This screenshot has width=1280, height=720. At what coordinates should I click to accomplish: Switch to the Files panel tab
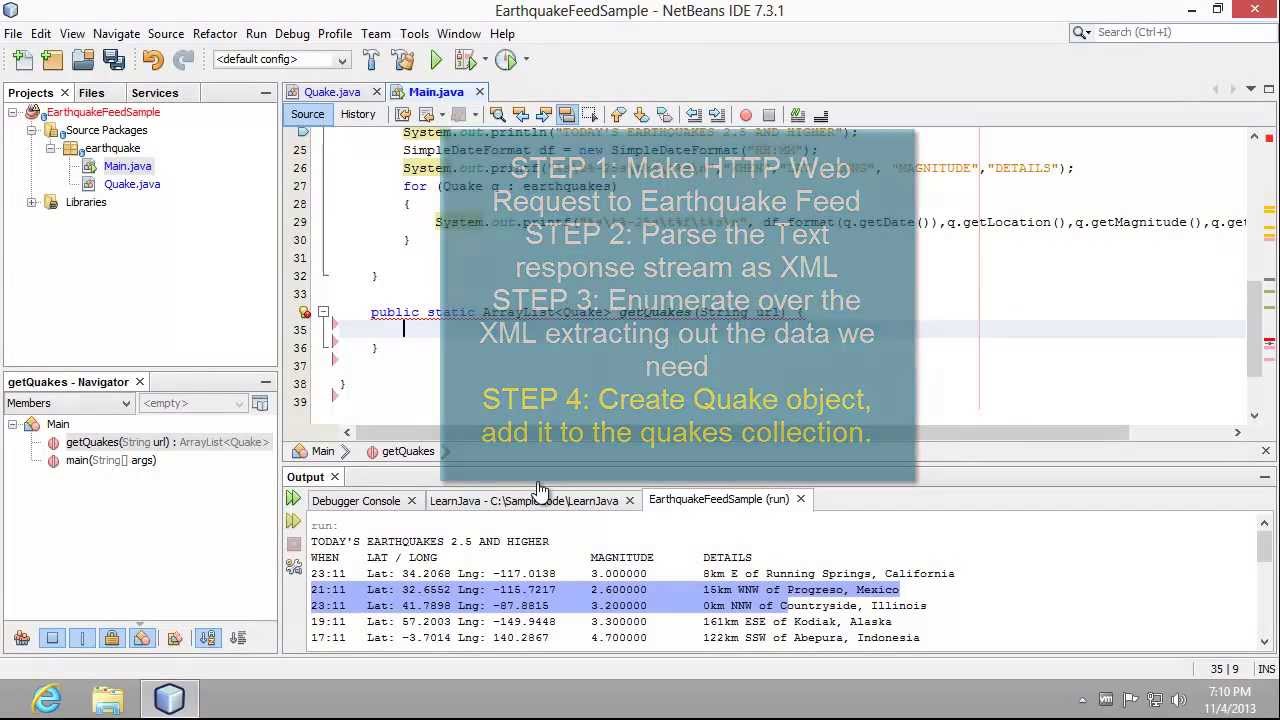[x=91, y=93]
